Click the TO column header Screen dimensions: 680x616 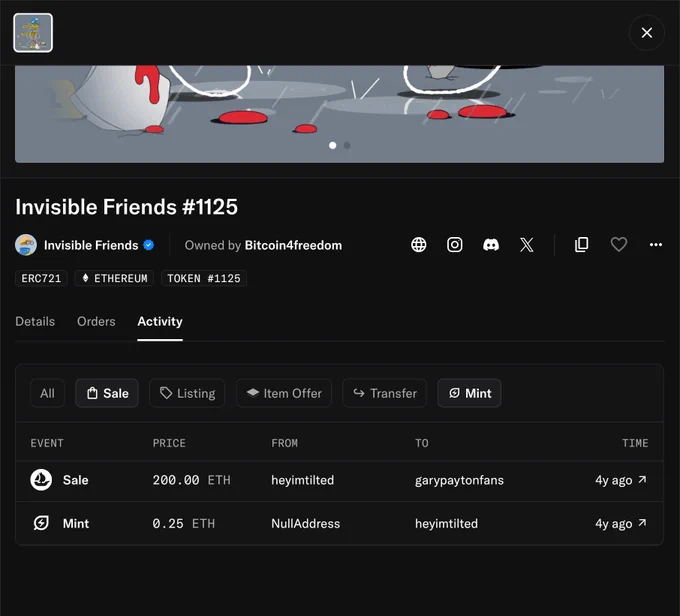click(422, 443)
